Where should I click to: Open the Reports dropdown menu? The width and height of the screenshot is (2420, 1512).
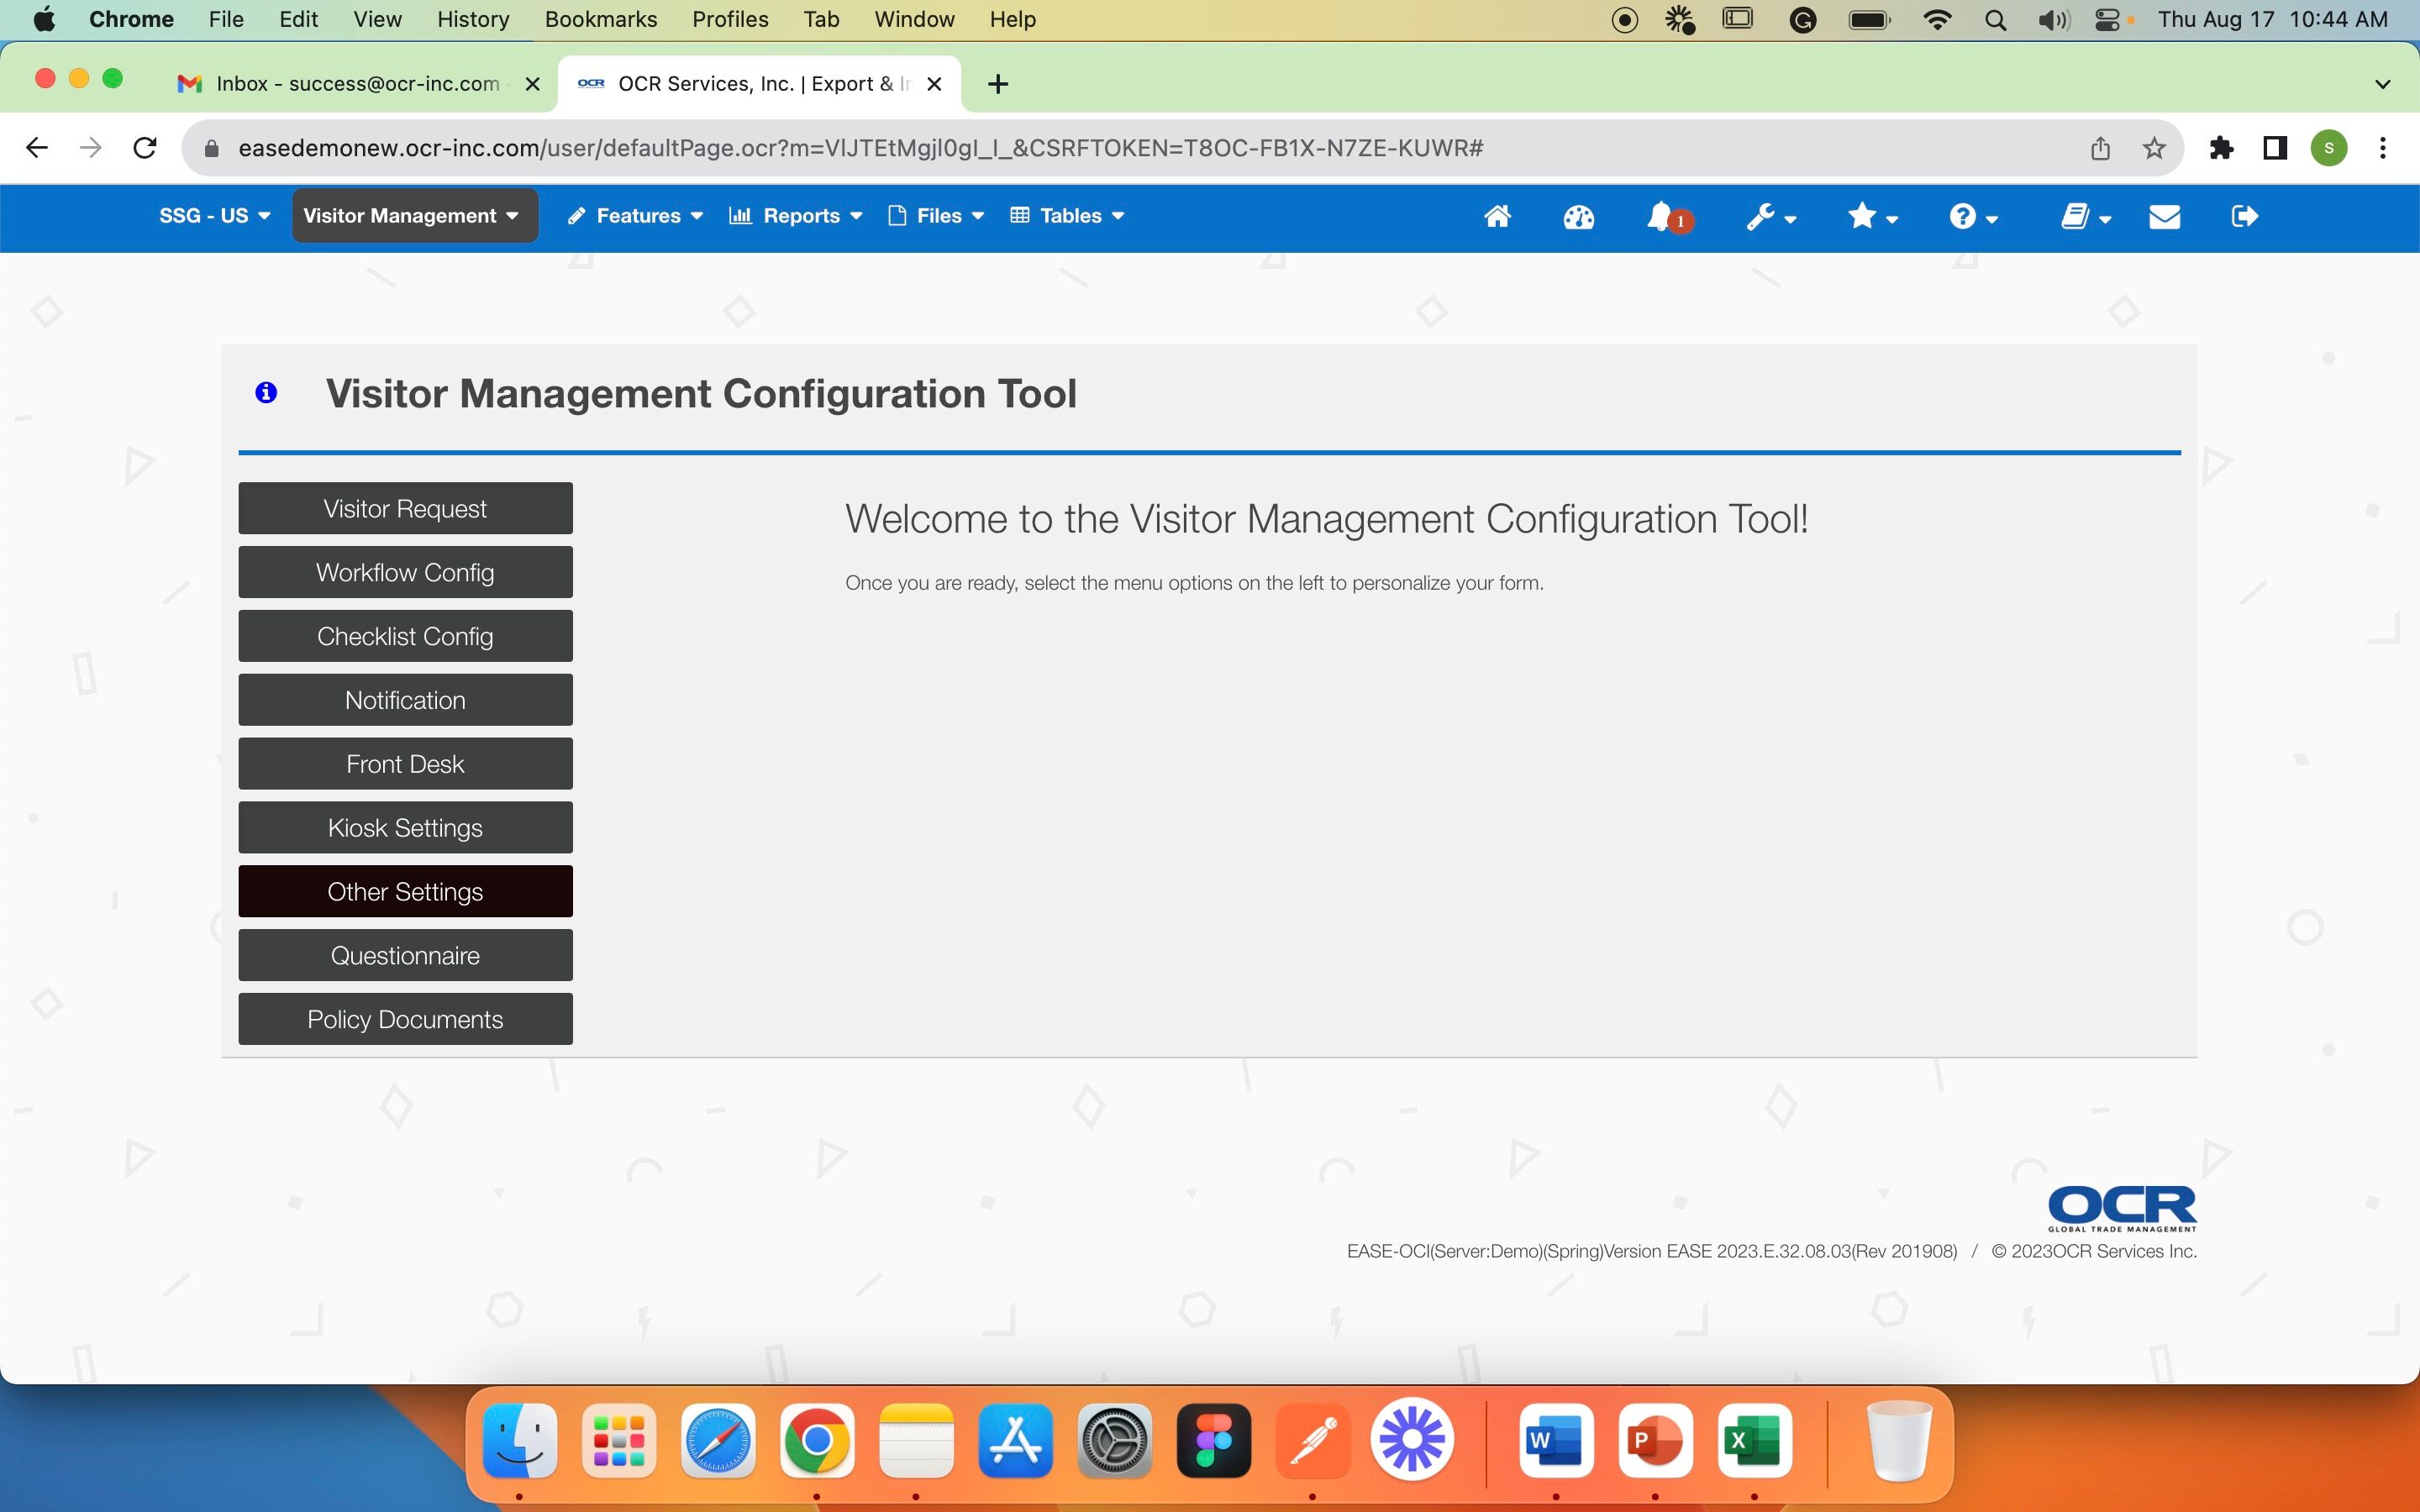[x=796, y=216]
